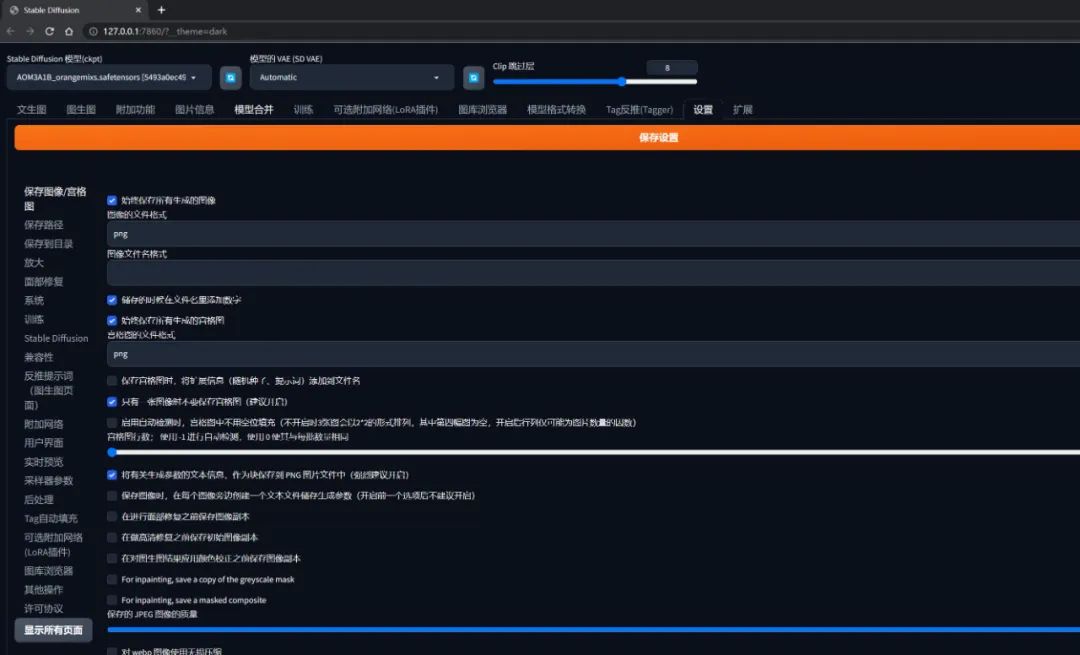Image resolution: width=1080 pixels, height=655 pixels.
Task: Refresh the Stable Diffusion checkpoint list
Action: [231, 78]
